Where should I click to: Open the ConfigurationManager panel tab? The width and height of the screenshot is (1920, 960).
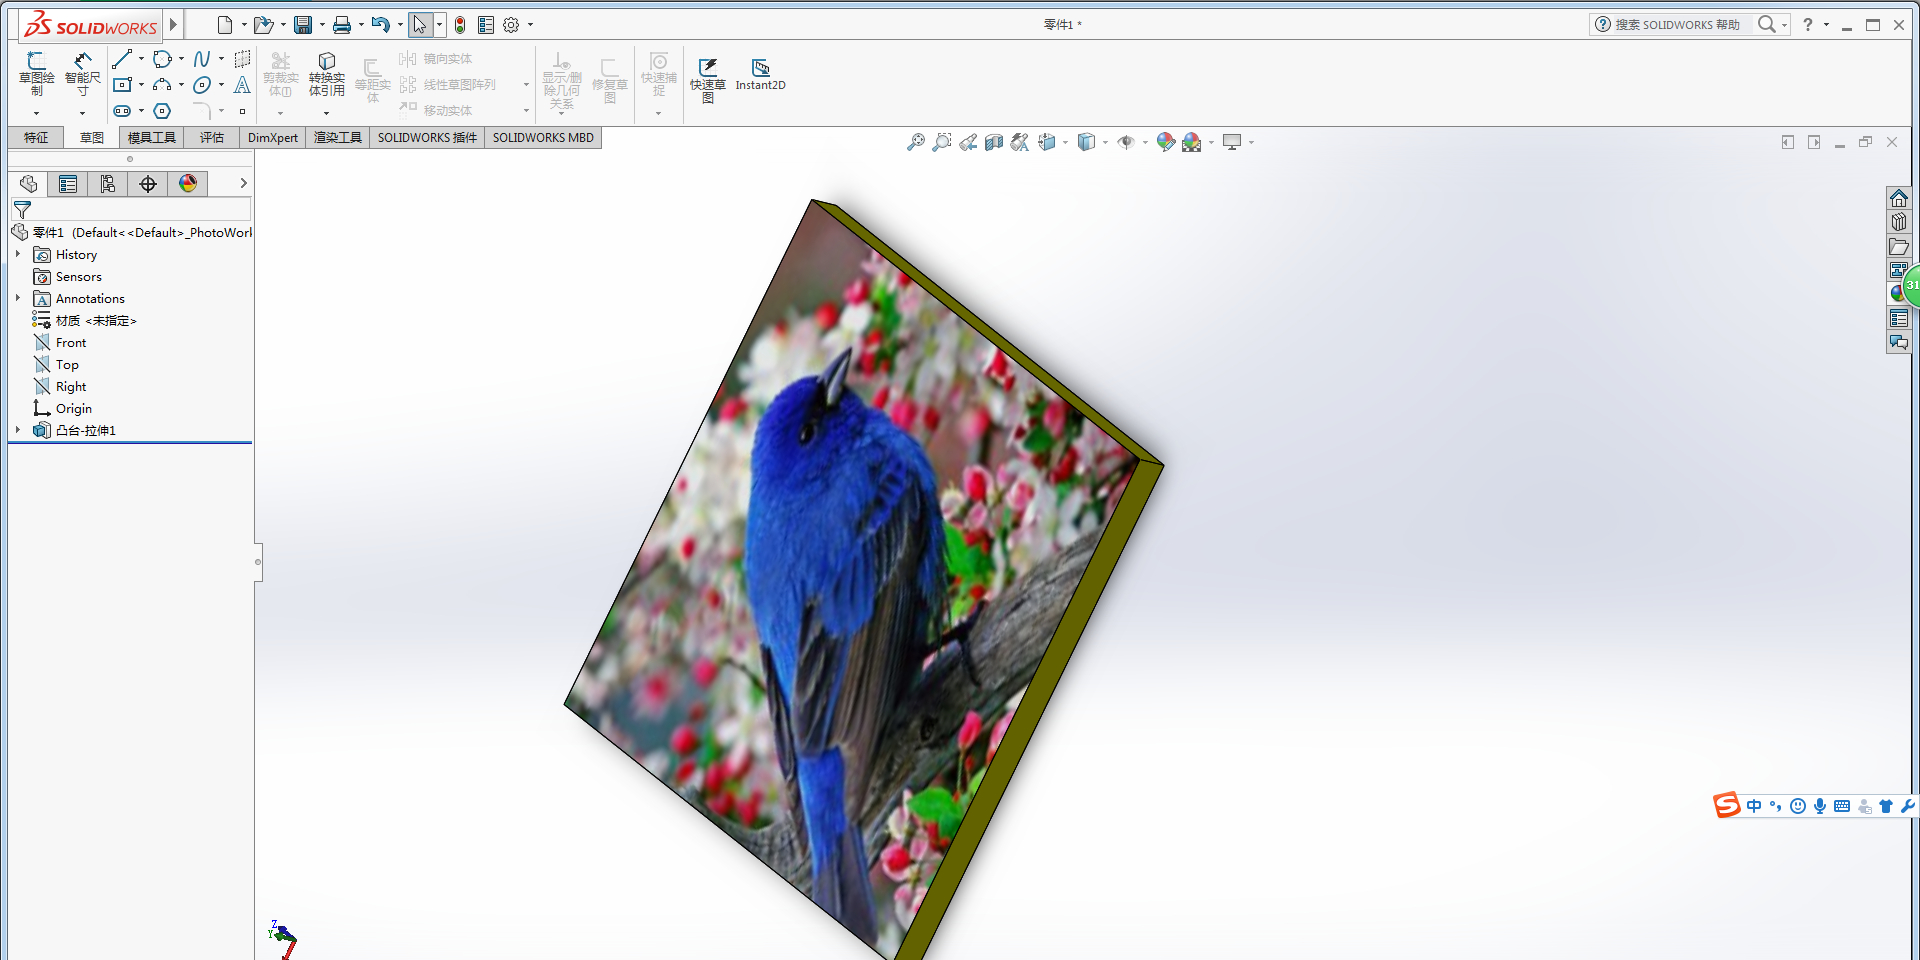108,184
